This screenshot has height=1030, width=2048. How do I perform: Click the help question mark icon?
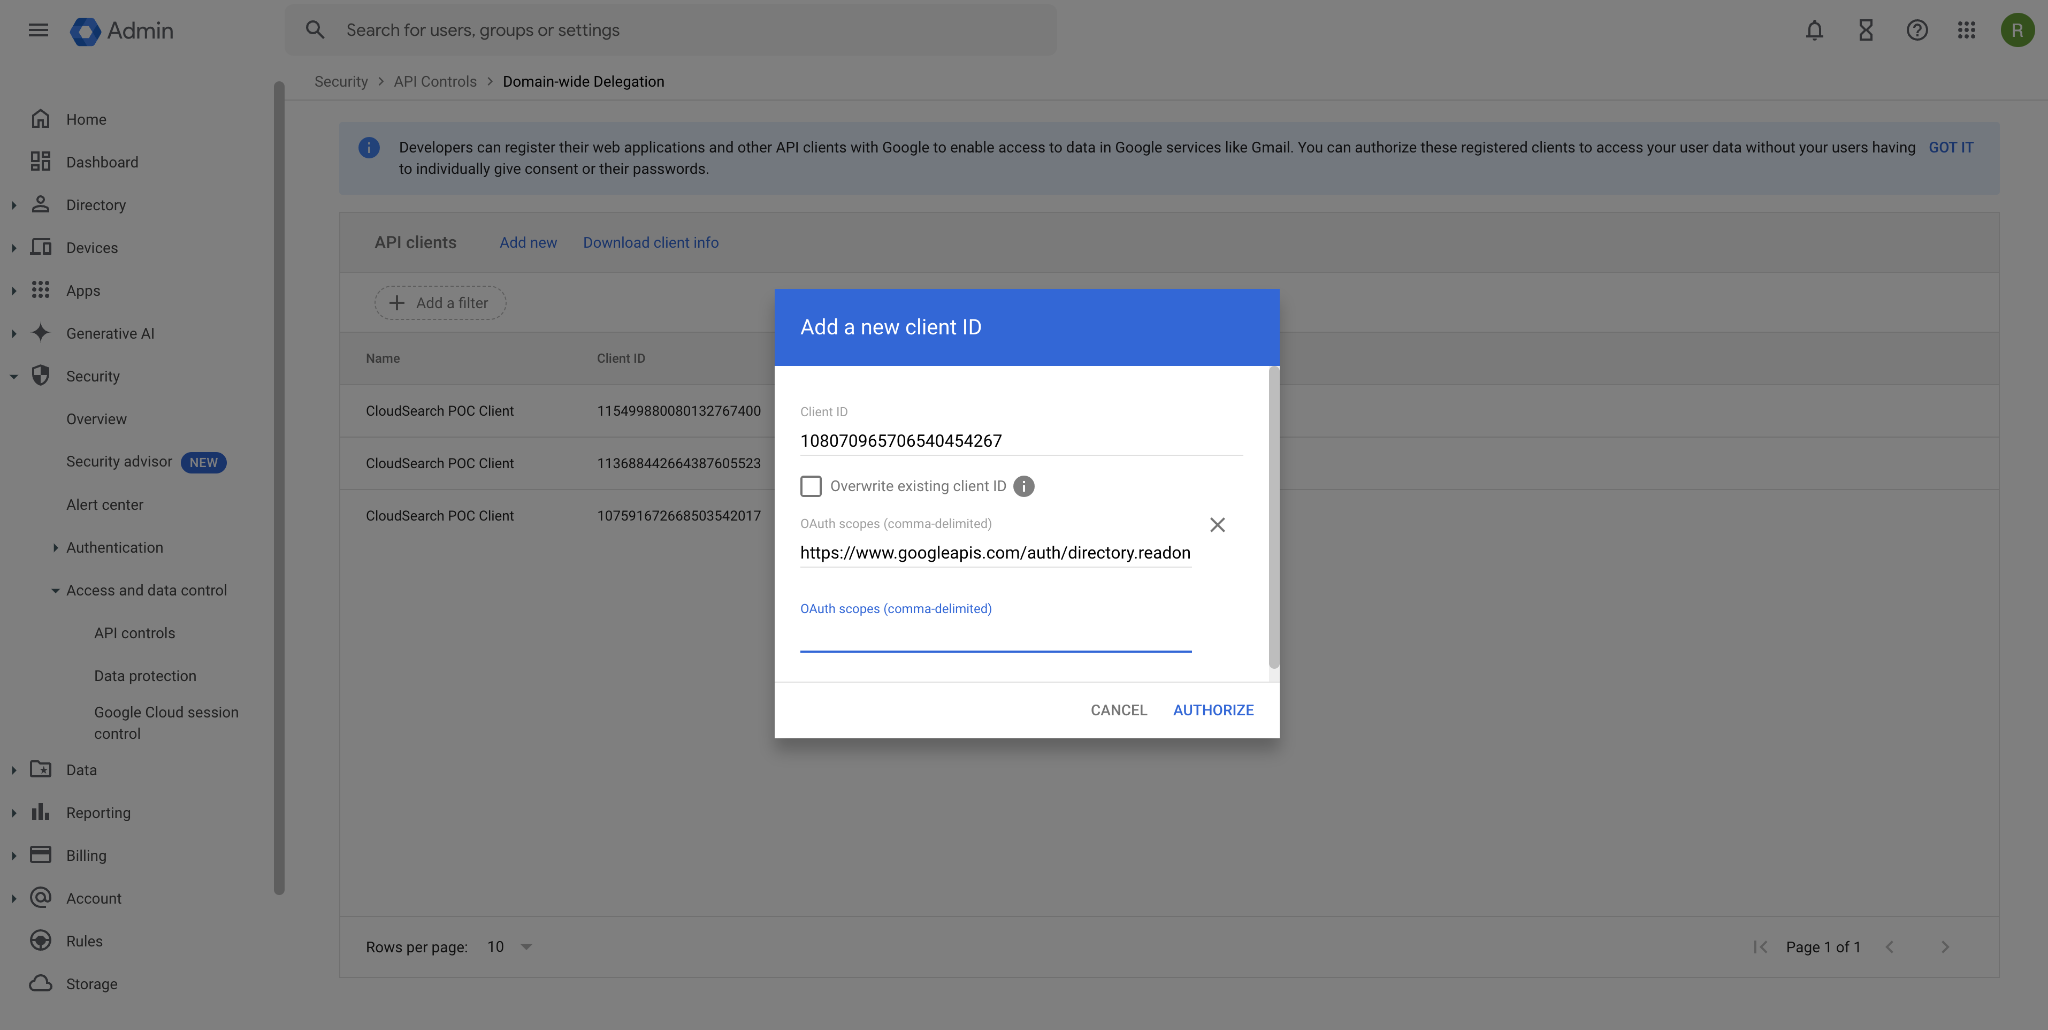point(1916,30)
